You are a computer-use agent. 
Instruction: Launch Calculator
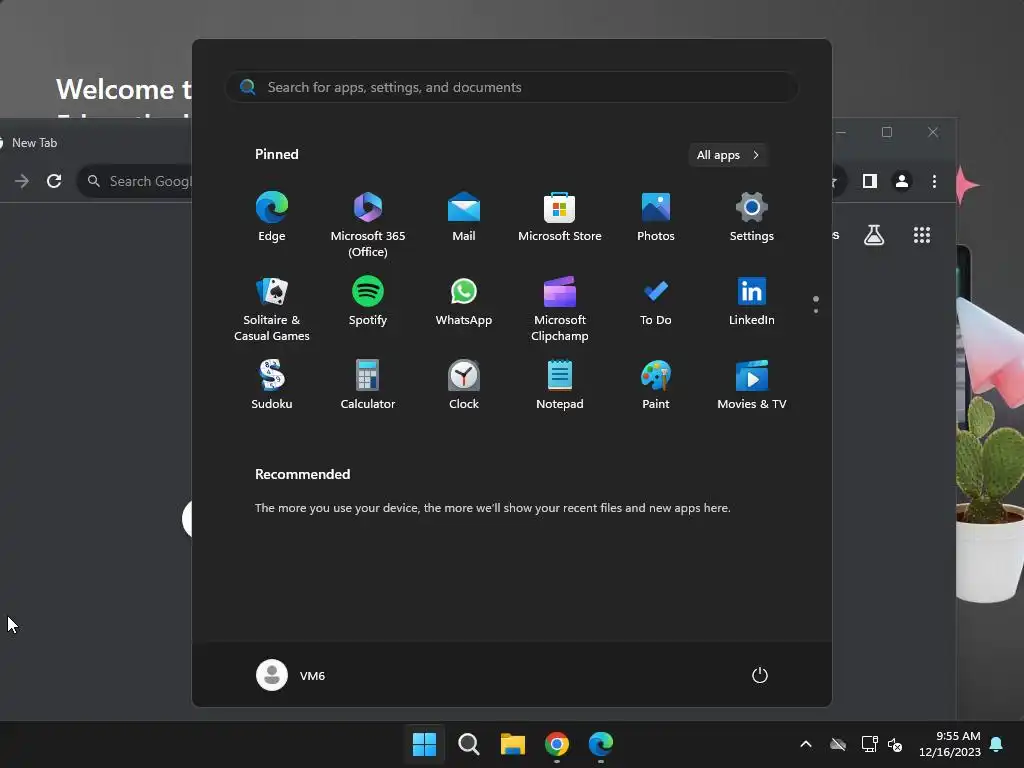(x=368, y=385)
